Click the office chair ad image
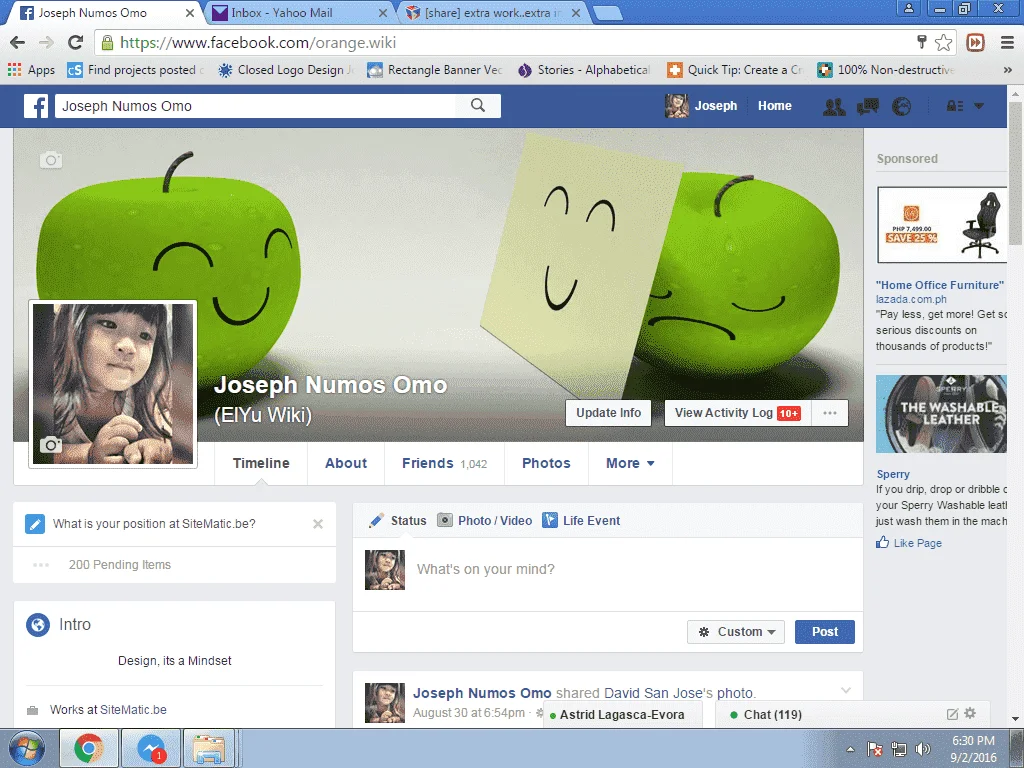 [942, 225]
